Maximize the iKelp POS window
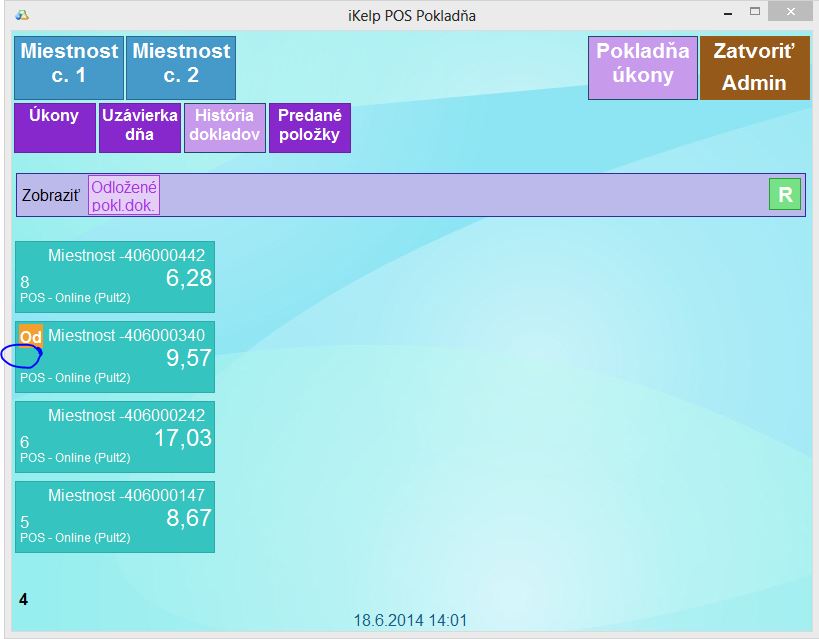Viewport: 819px width, 639px height. pyautogui.click(x=755, y=12)
